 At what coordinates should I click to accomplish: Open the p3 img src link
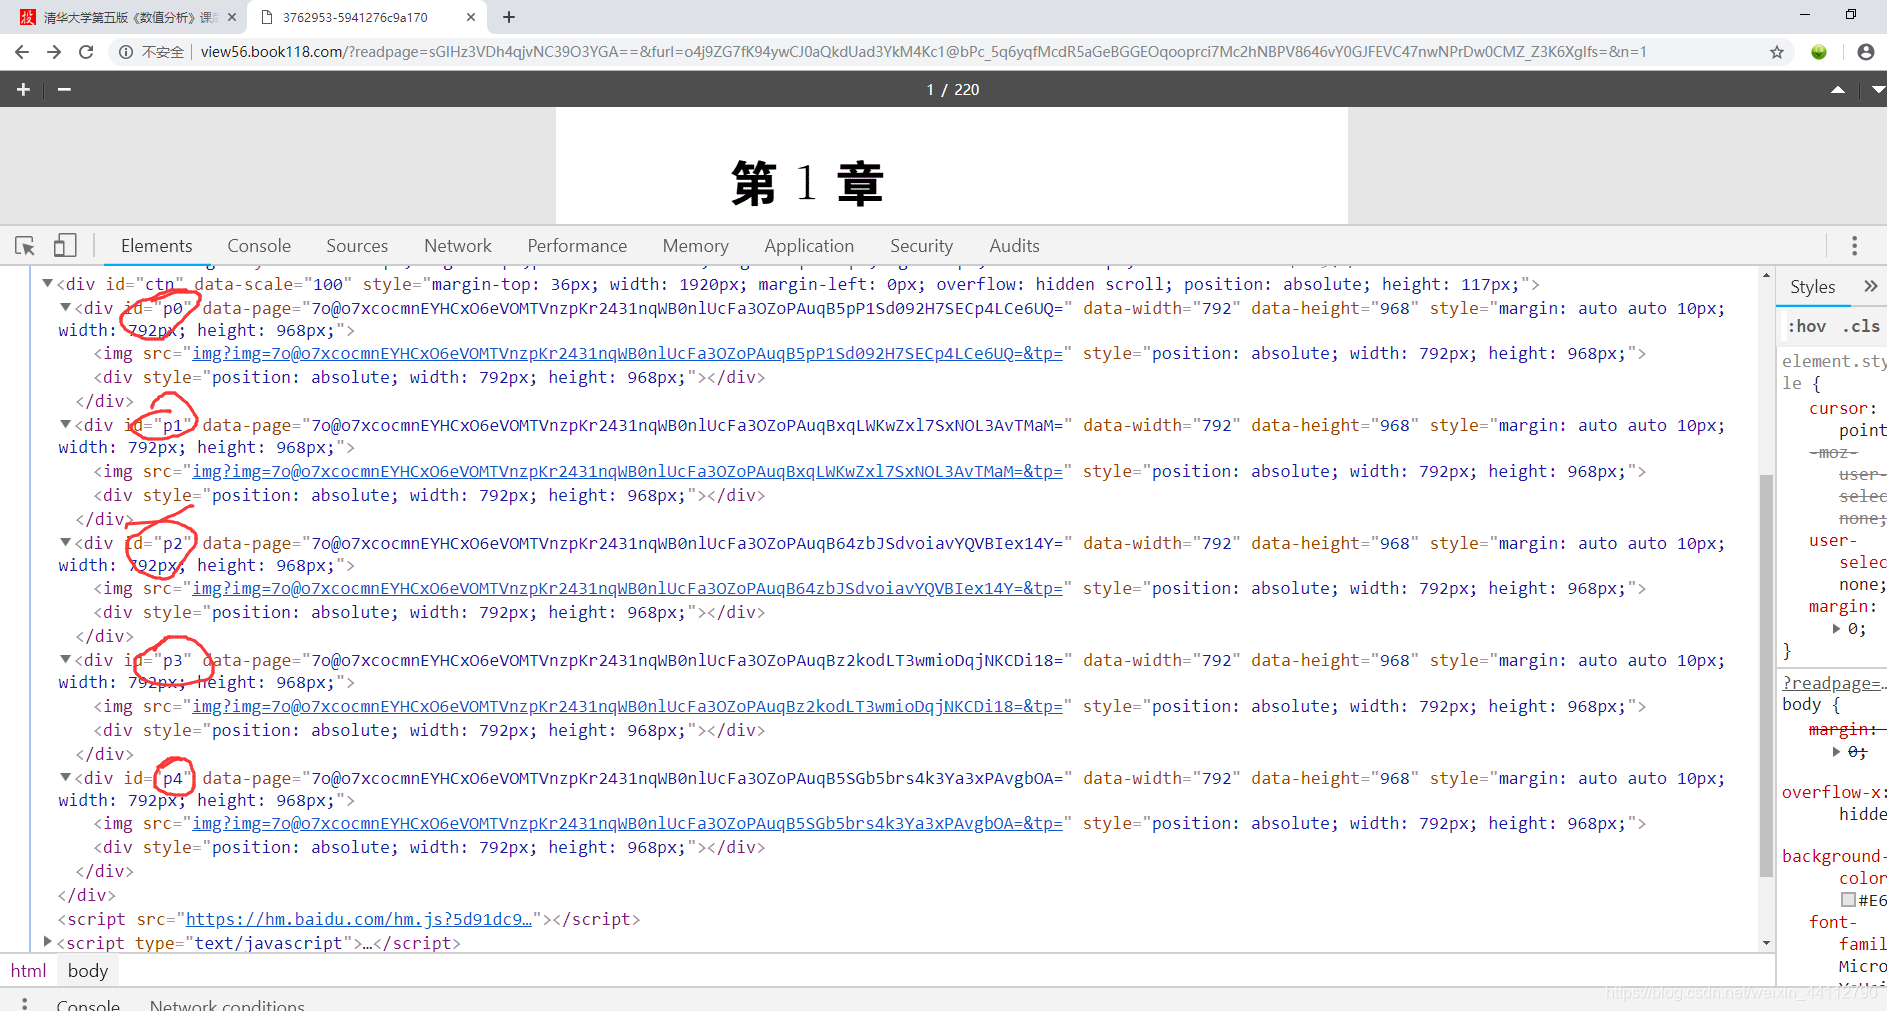[627, 706]
